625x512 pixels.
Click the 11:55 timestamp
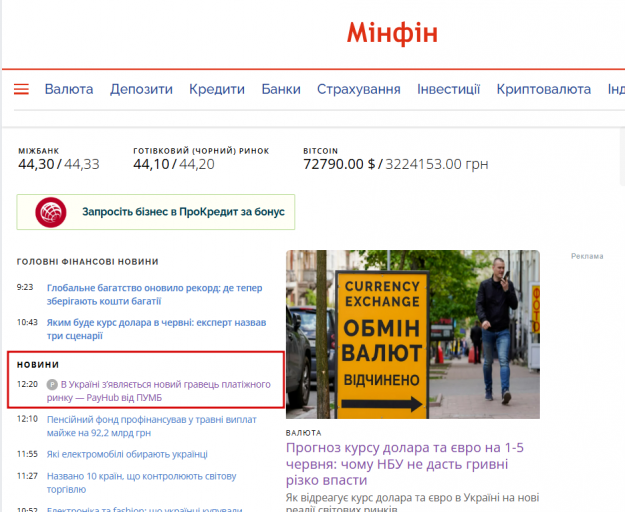coord(27,454)
